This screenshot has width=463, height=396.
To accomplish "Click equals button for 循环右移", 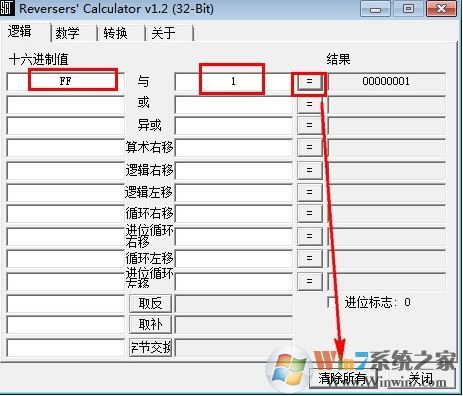I will [310, 214].
